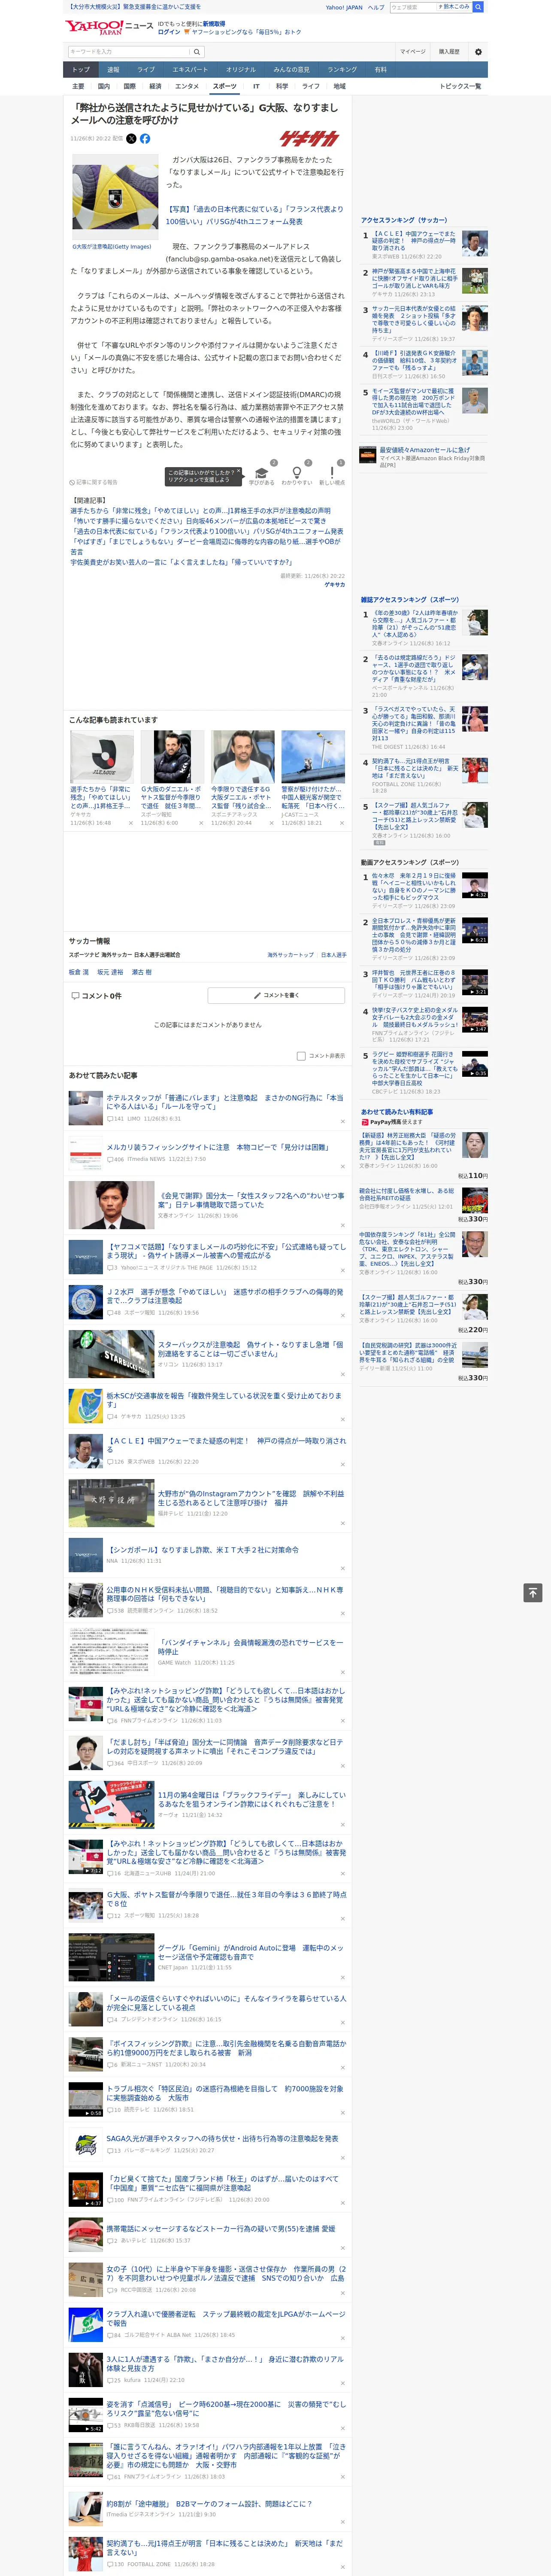Open article スターバックスが注意喚起
Image resolution: width=551 pixels, height=2576 pixels.
[x=250, y=1349]
